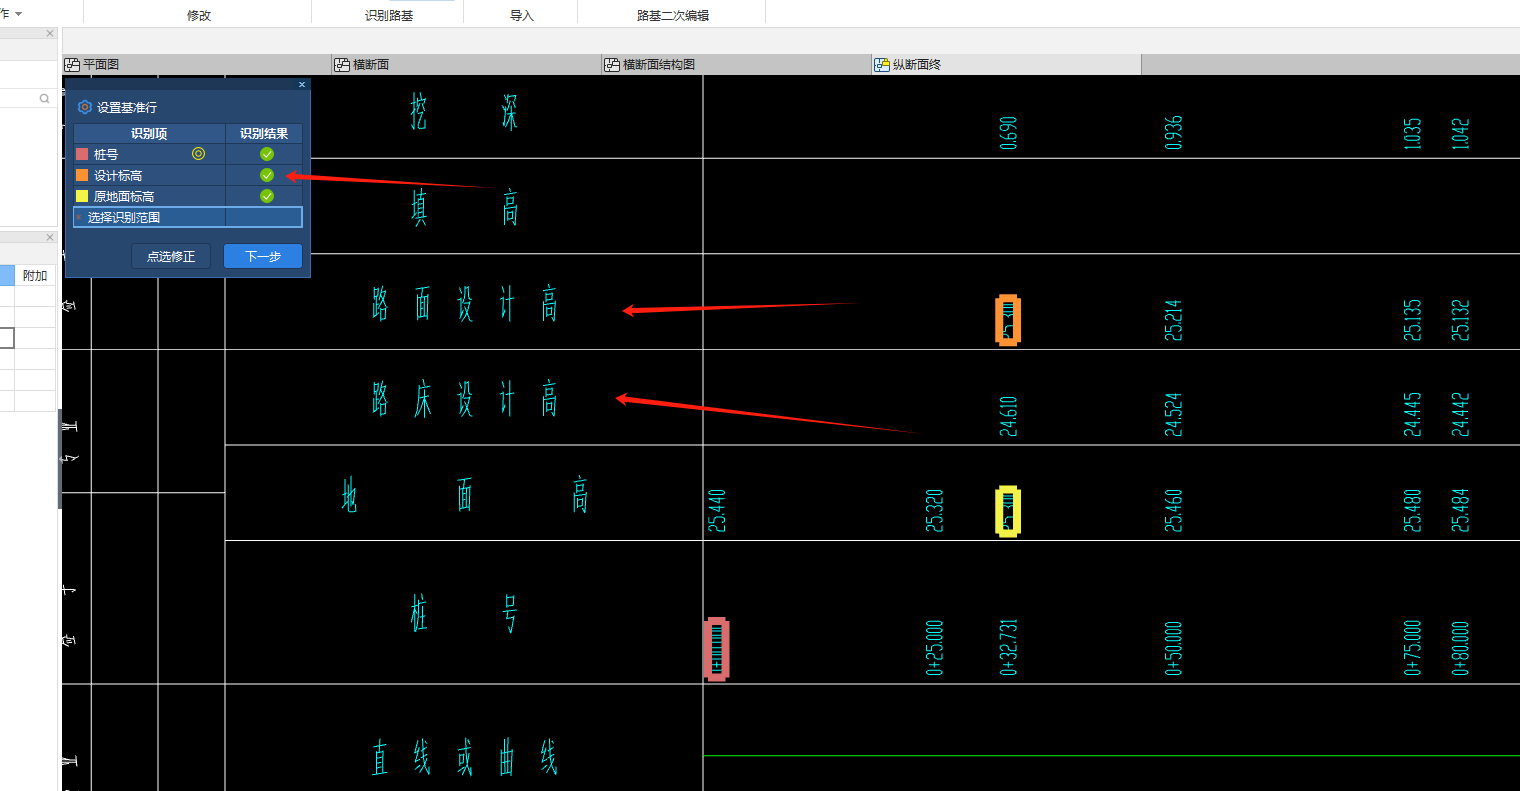Switch to the 纵断面终 tab

click(x=1007, y=64)
